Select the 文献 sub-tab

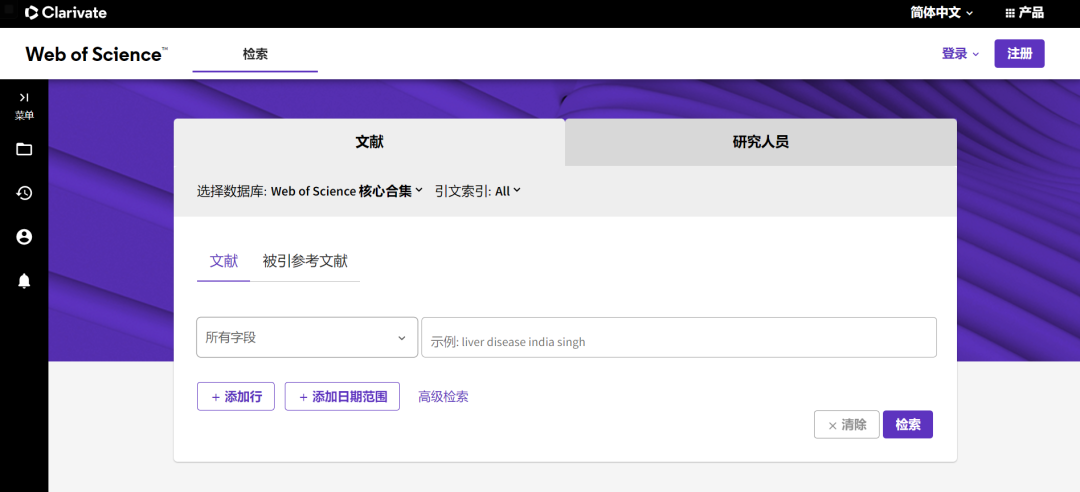tap(224, 261)
